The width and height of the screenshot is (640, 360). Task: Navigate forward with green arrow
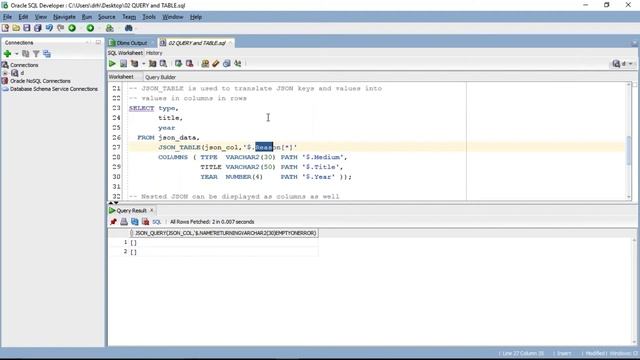[90, 28]
